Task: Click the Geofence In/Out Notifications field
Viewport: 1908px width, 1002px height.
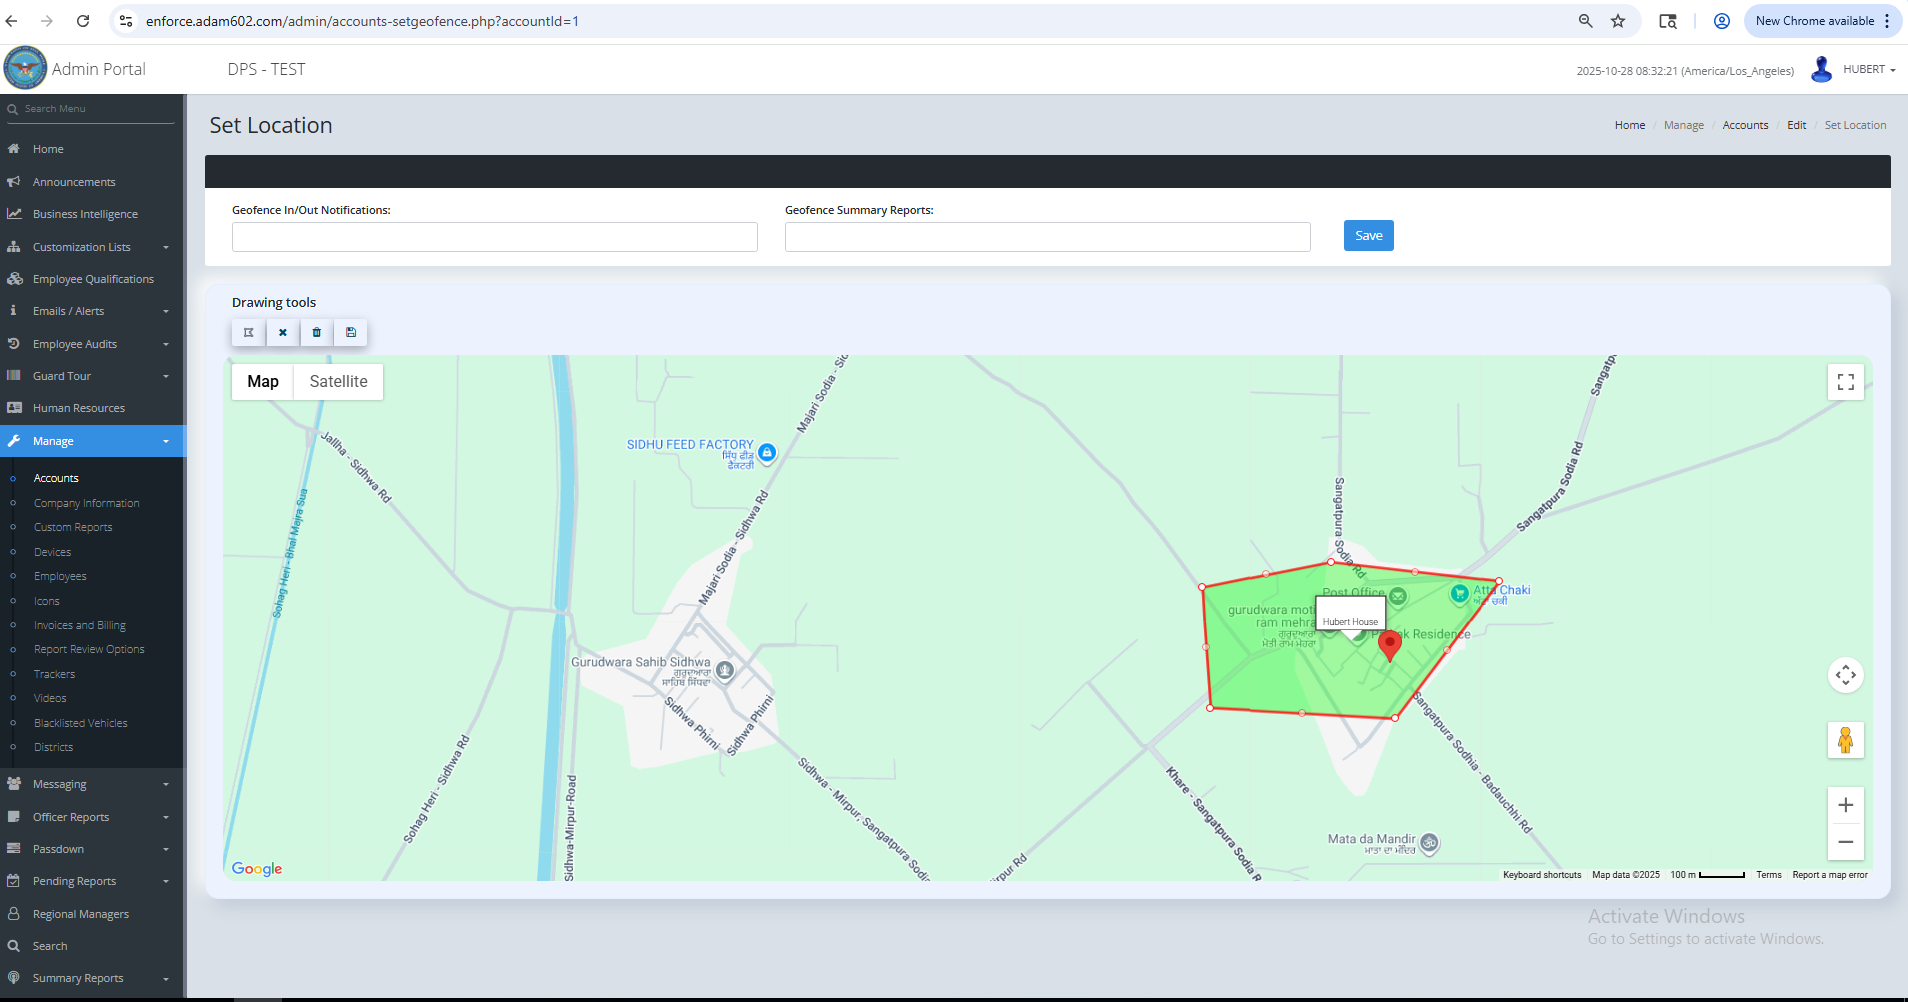Action: point(494,237)
